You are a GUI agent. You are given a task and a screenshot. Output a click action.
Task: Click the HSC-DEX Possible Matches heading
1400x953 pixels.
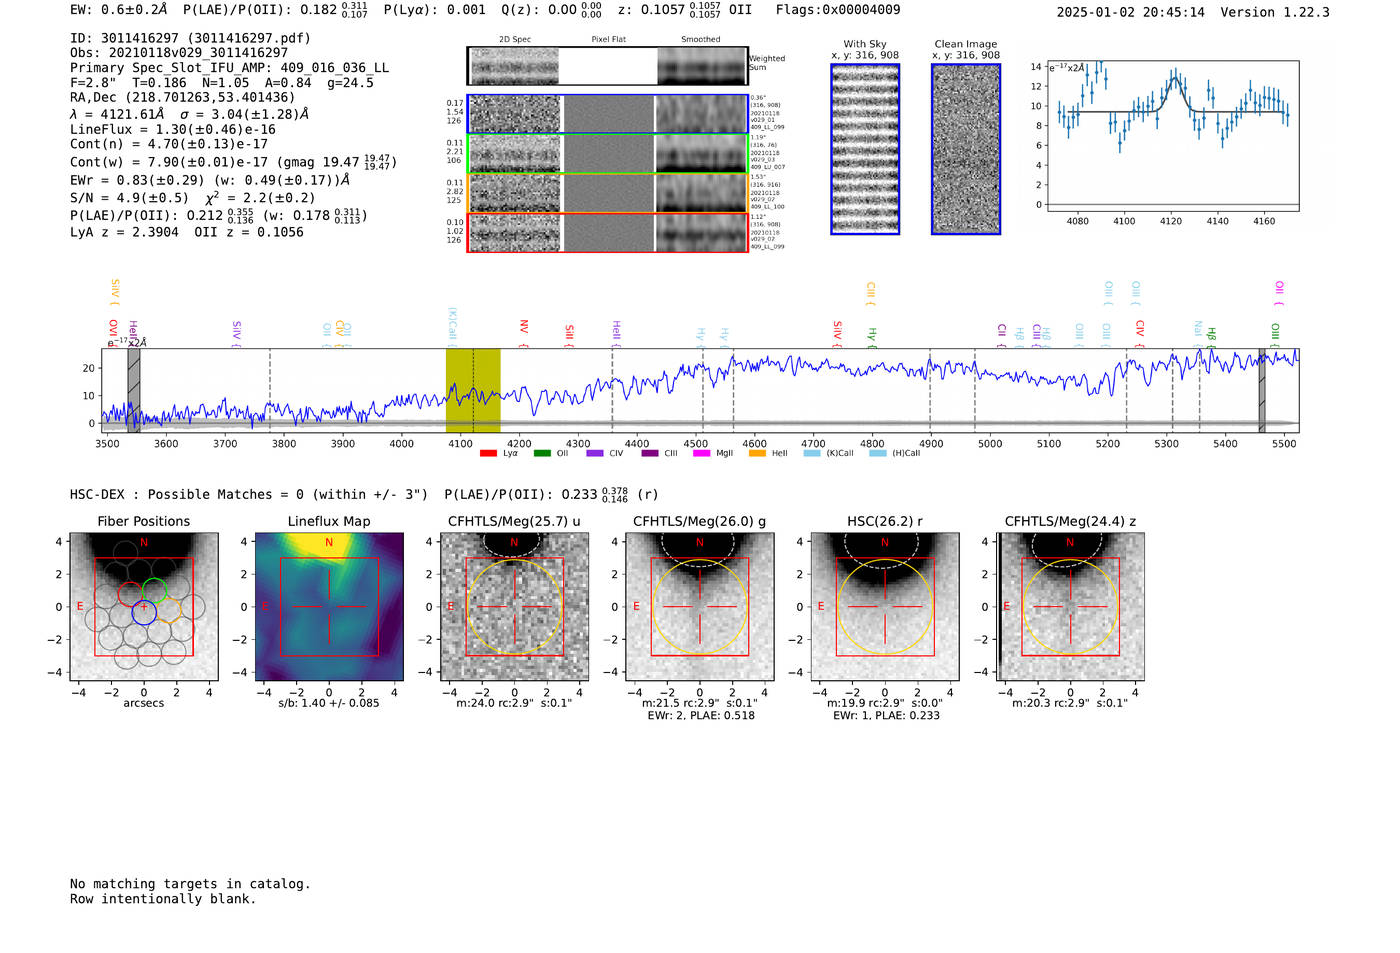pyautogui.click(x=249, y=494)
